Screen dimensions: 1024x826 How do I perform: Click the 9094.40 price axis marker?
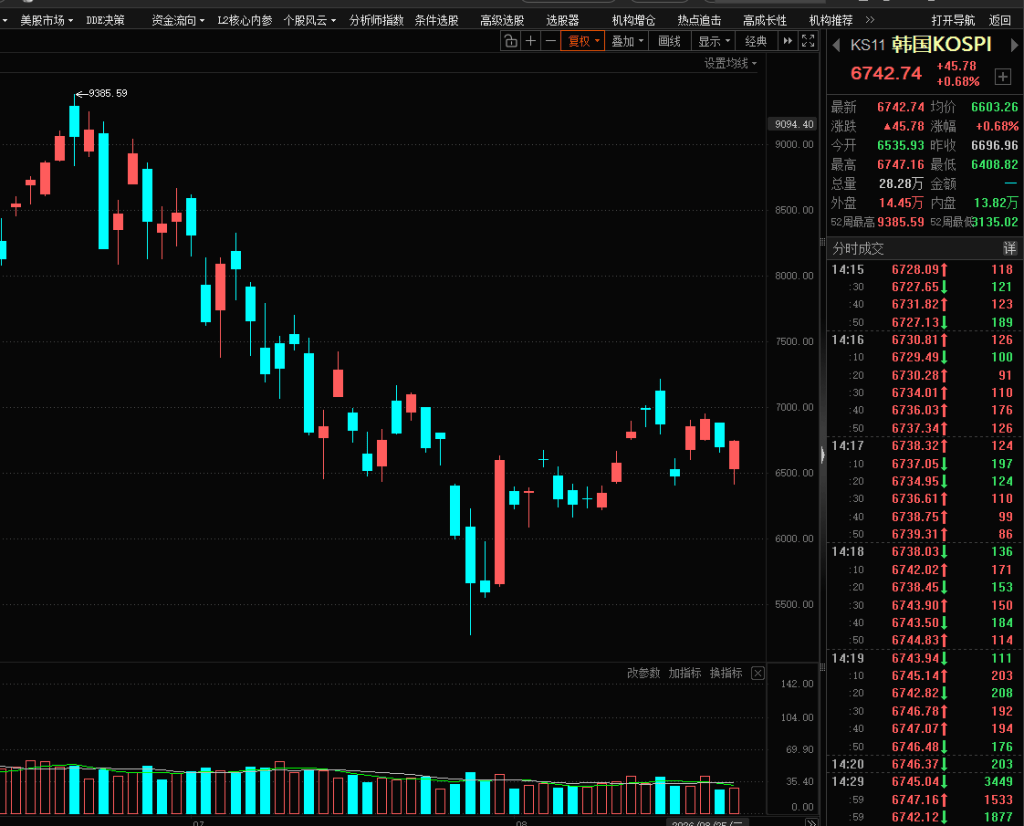(x=793, y=124)
